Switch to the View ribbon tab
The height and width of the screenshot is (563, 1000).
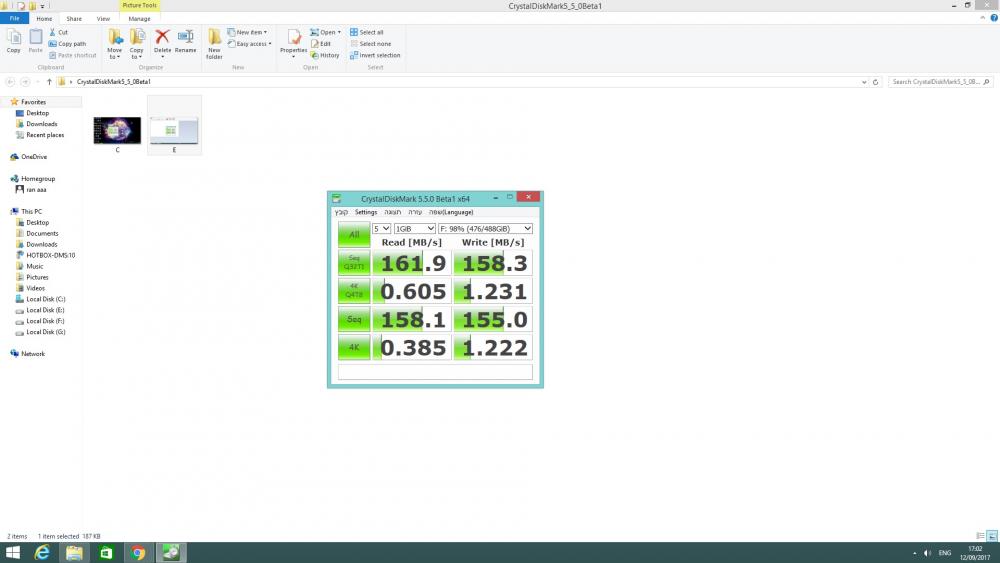(x=103, y=18)
